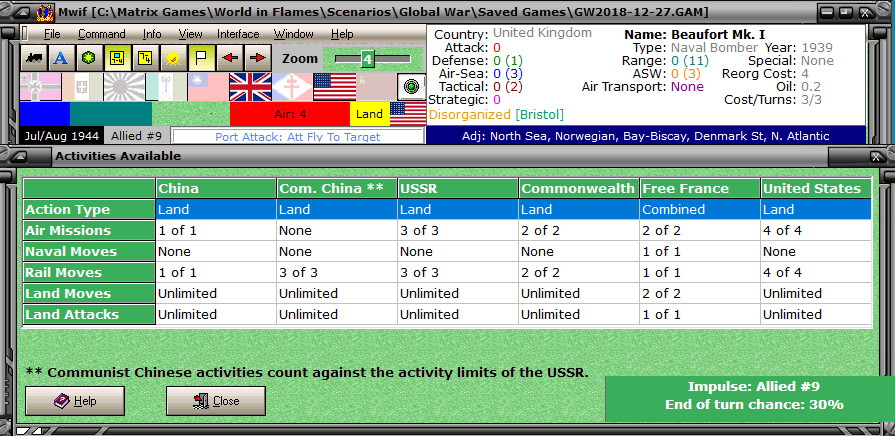Select the Land Attacks row label

[89, 314]
